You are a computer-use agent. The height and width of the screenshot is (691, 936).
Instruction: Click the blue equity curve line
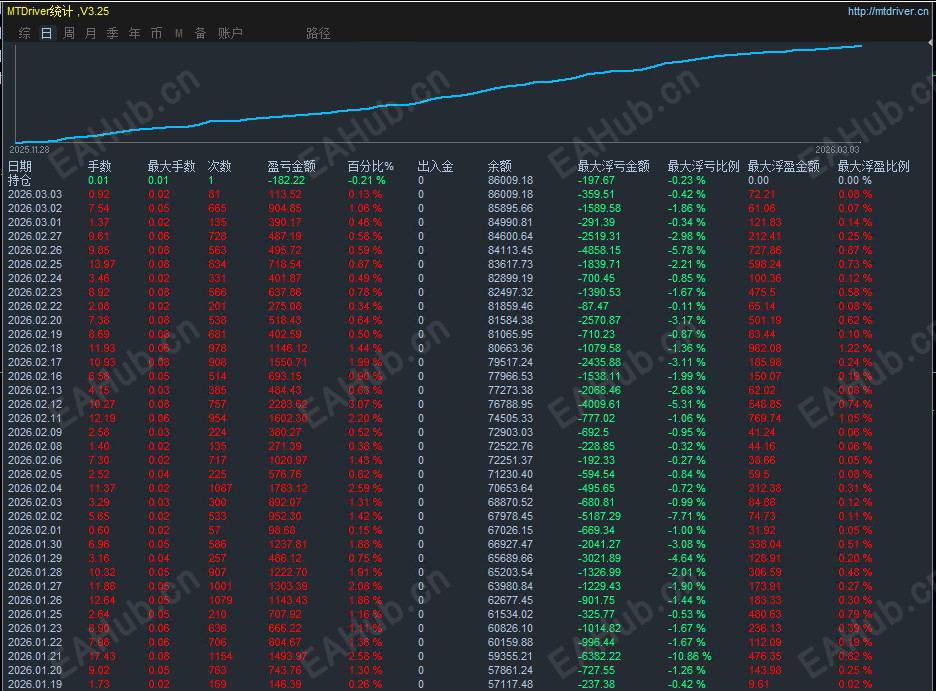click(x=439, y=99)
